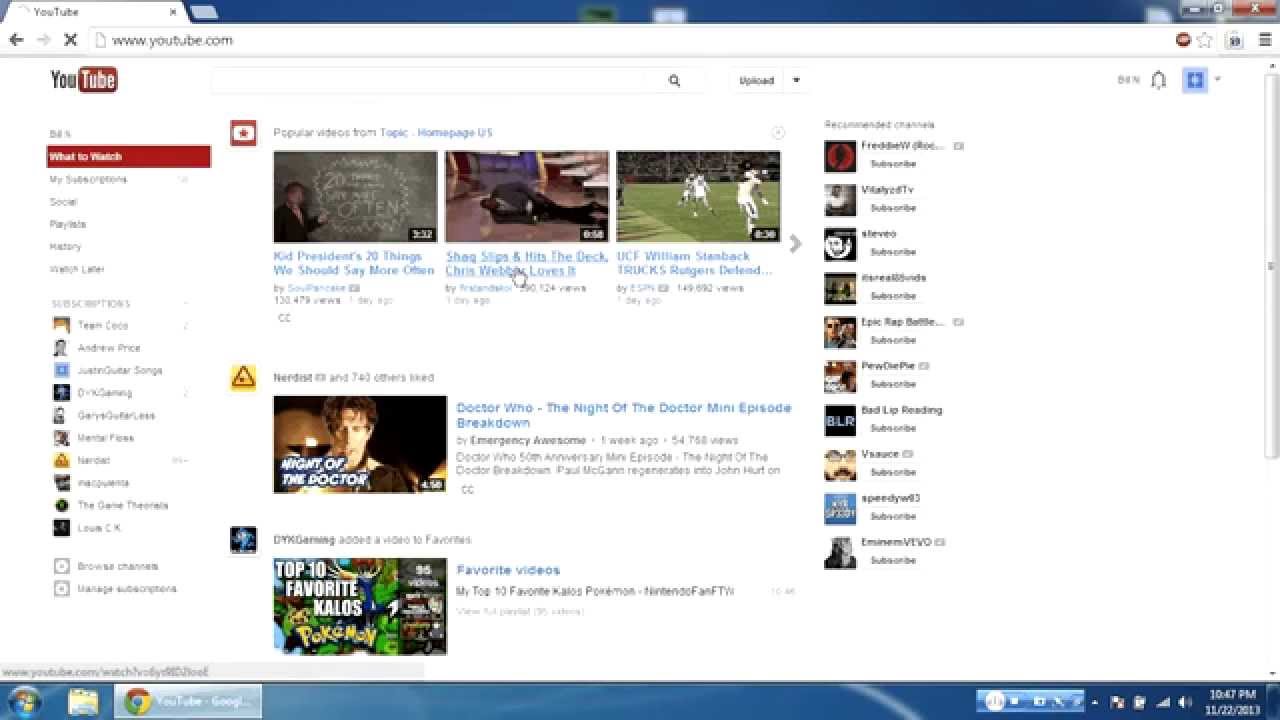The image size is (1280, 720).
Task: Subscribe to VitalyzdTv
Action: tap(893, 208)
